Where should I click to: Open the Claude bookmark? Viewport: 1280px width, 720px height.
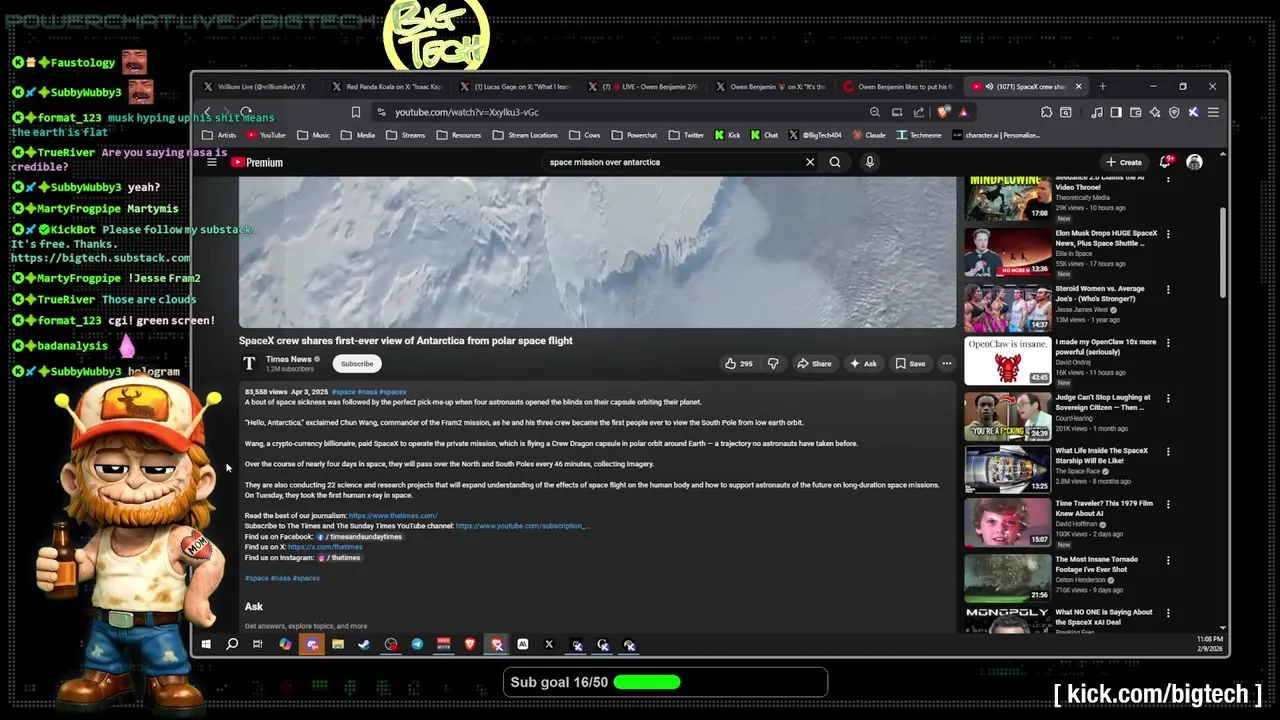pyautogui.click(x=869, y=135)
